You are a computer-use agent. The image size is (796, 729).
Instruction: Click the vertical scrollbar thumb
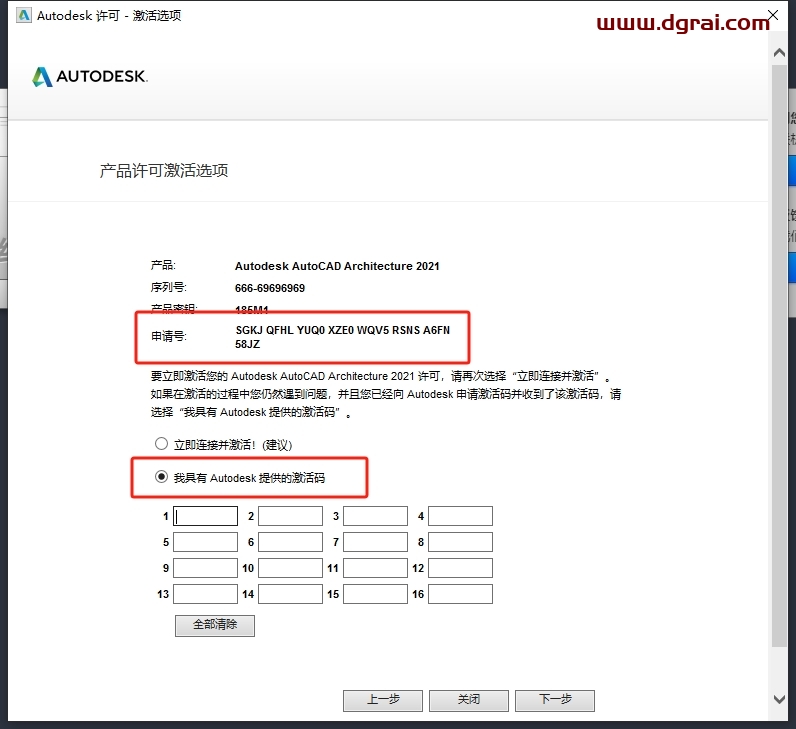point(779,355)
